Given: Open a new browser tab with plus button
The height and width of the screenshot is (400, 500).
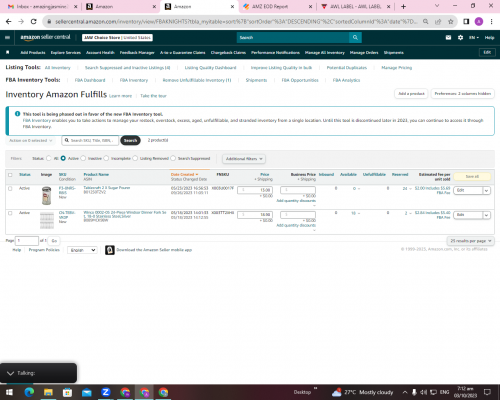Looking at the screenshot, I should (403, 6).
